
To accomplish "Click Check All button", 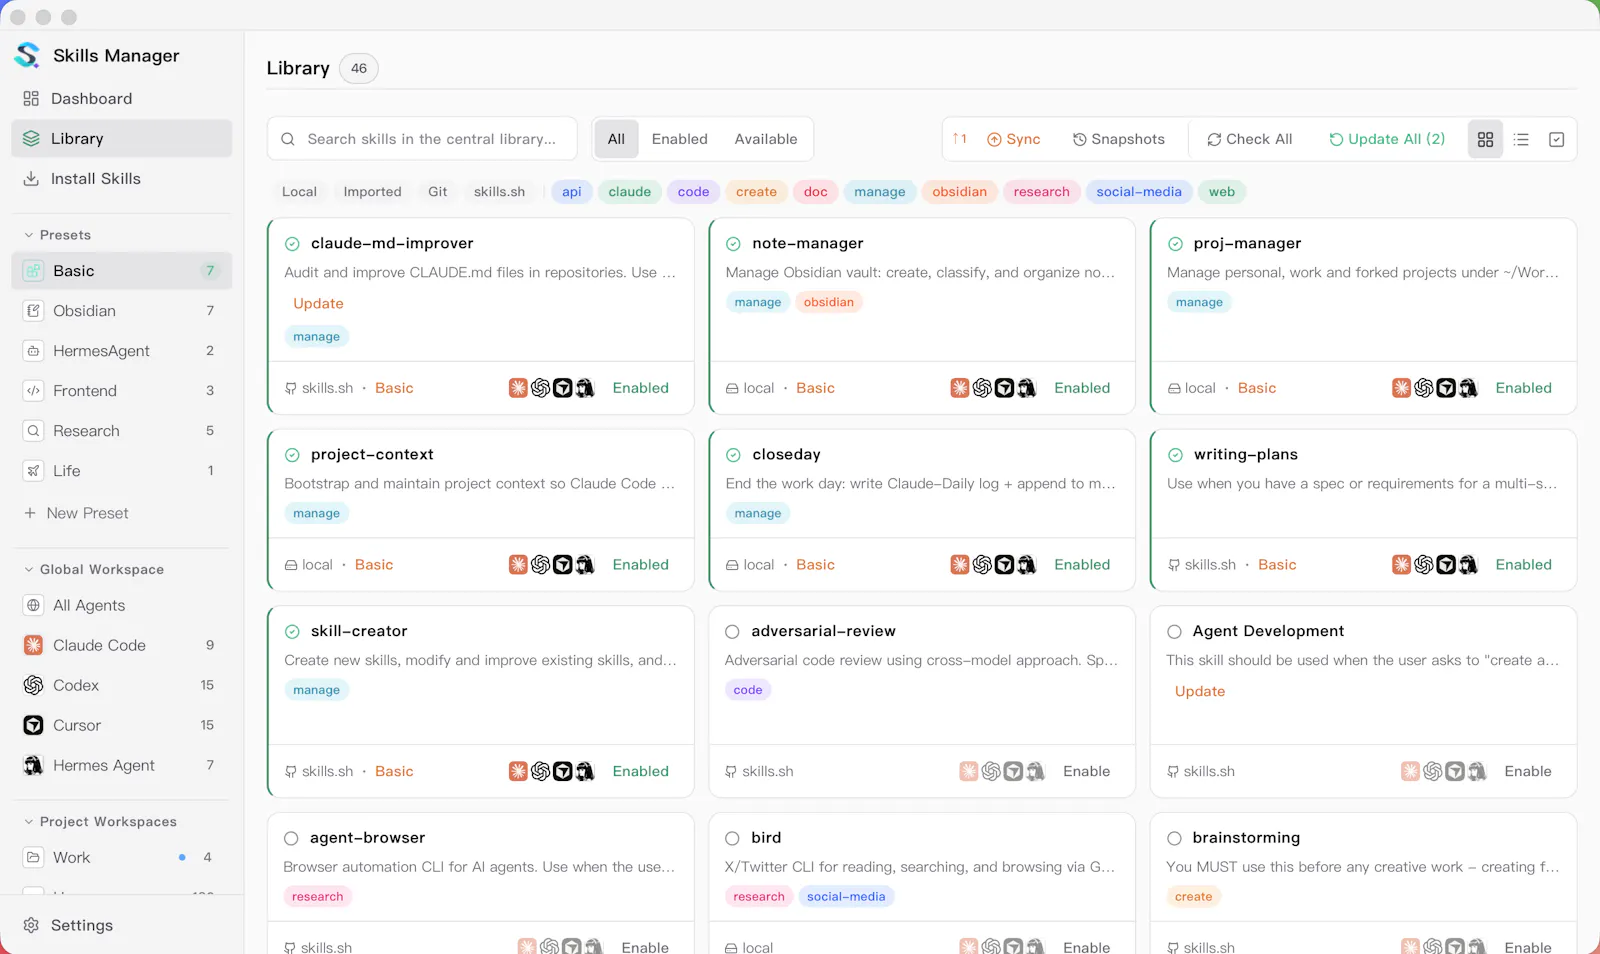I will coord(1250,139).
